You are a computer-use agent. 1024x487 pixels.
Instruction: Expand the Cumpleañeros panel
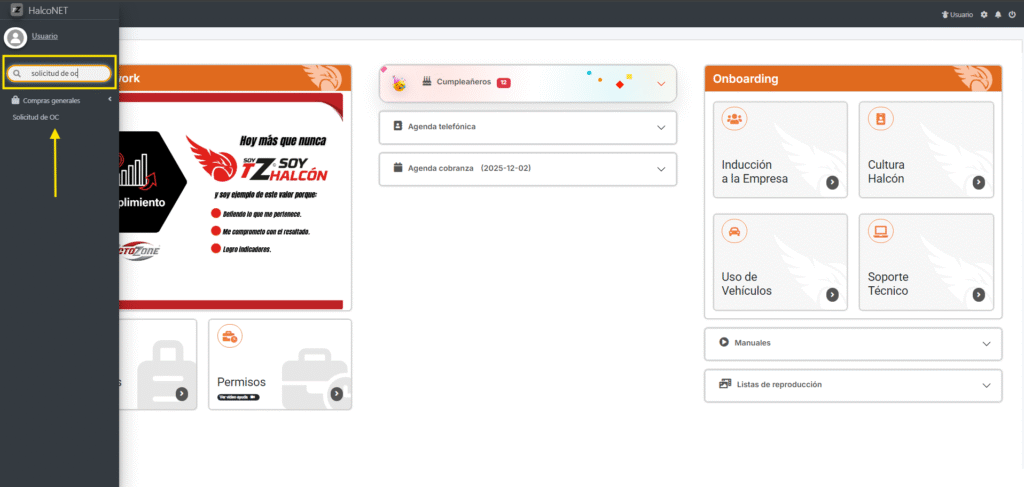point(661,84)
